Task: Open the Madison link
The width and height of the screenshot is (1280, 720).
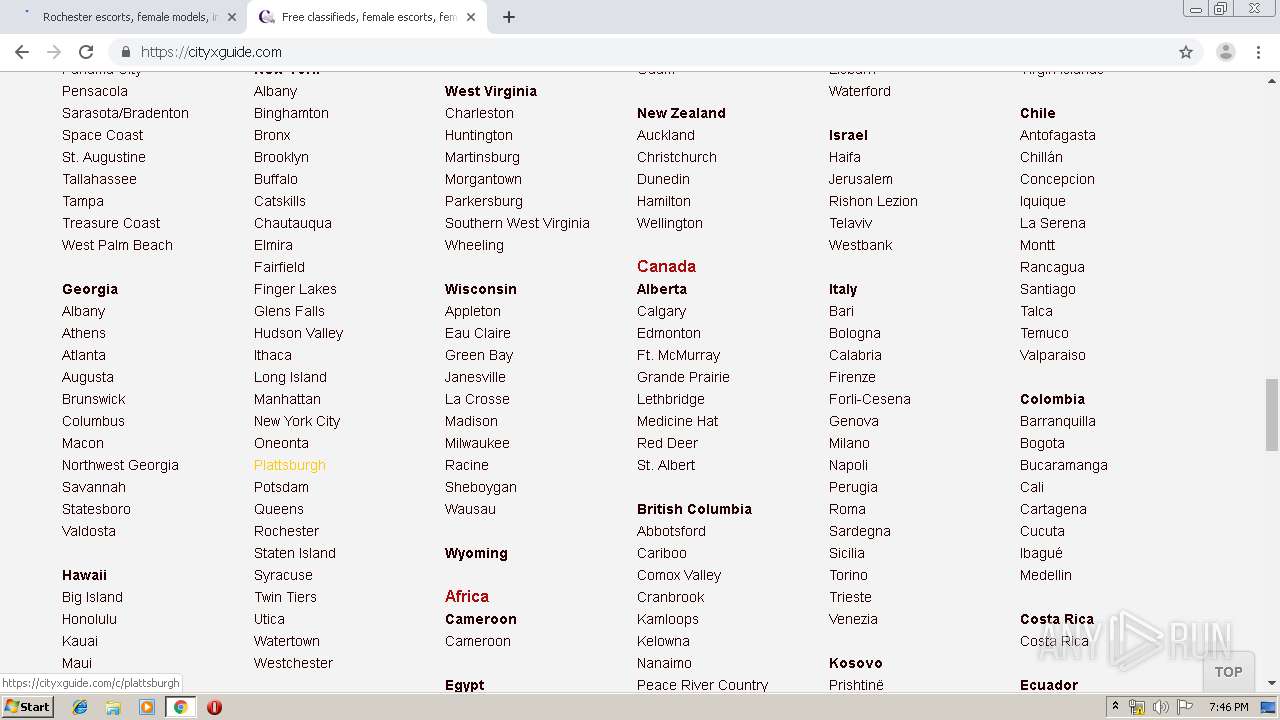Action: tap(471, 421)
